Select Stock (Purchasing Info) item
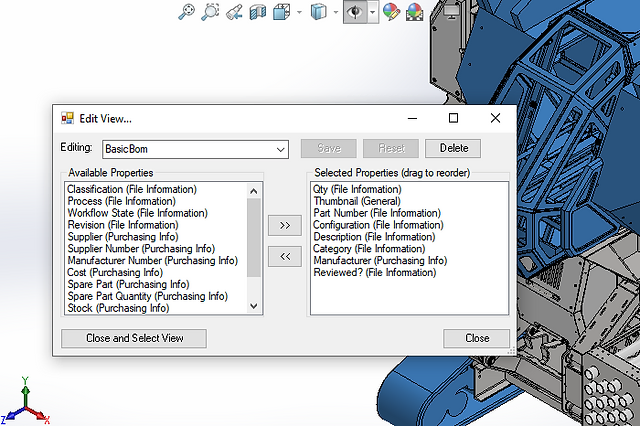 [118, 308]
